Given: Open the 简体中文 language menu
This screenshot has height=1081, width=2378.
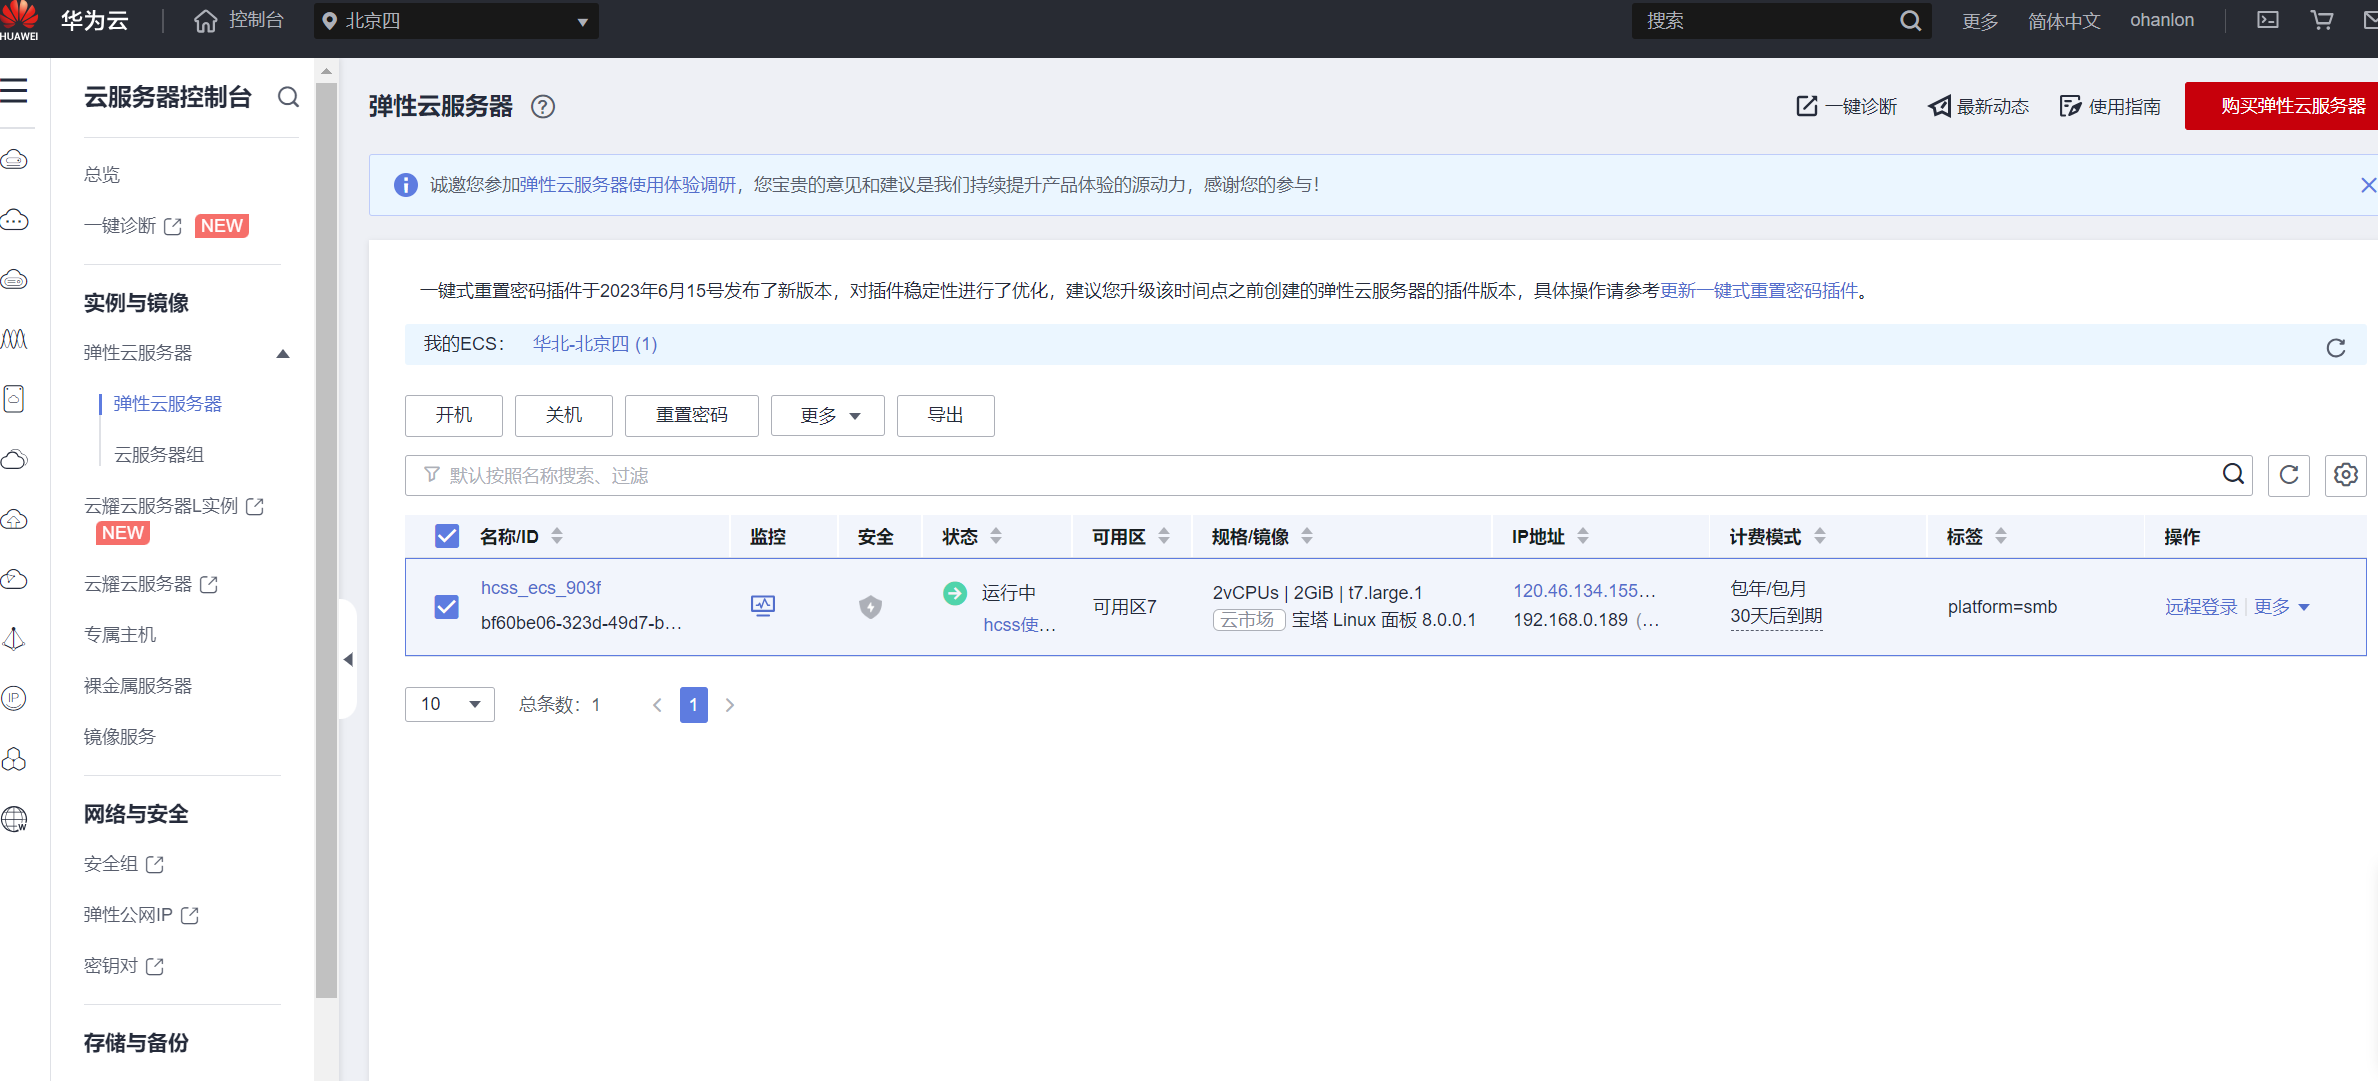Looking at the screenshot, I should click(x=2064, y=21).
